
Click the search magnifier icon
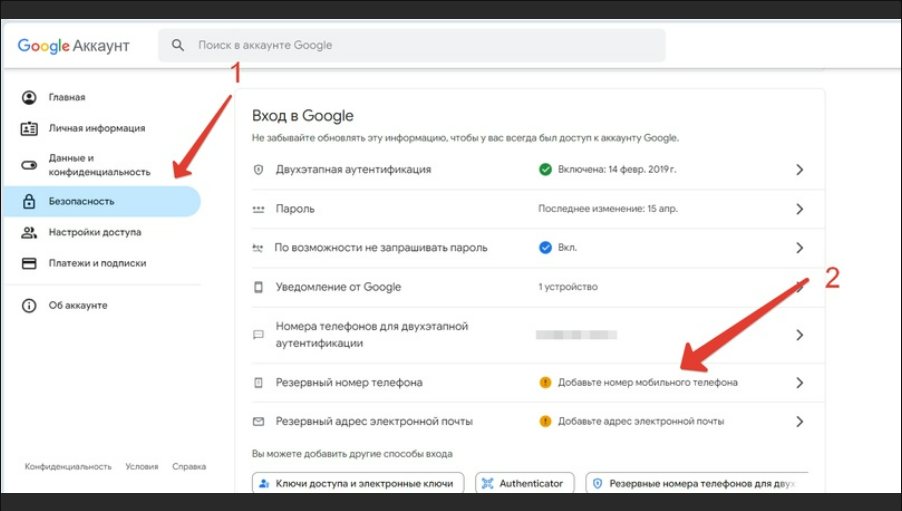click(x=178, y=45)
